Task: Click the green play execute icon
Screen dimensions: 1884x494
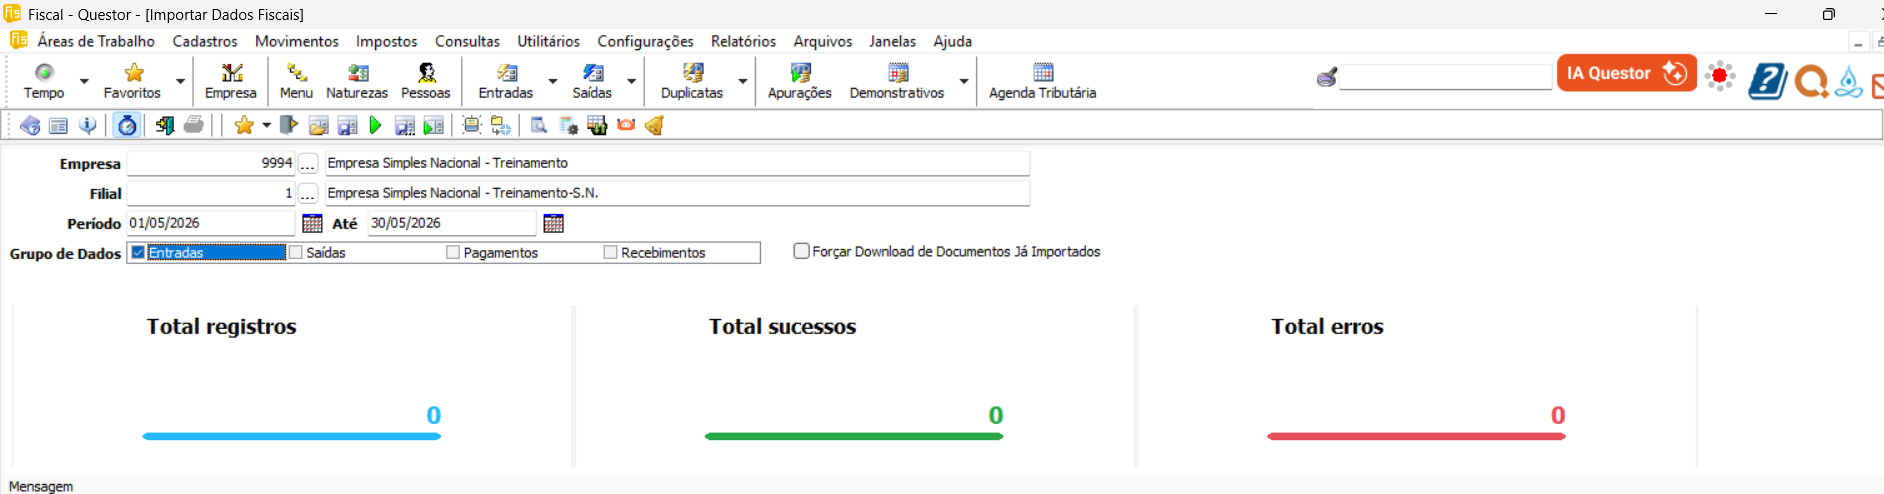Action: [x=375, y=125]
